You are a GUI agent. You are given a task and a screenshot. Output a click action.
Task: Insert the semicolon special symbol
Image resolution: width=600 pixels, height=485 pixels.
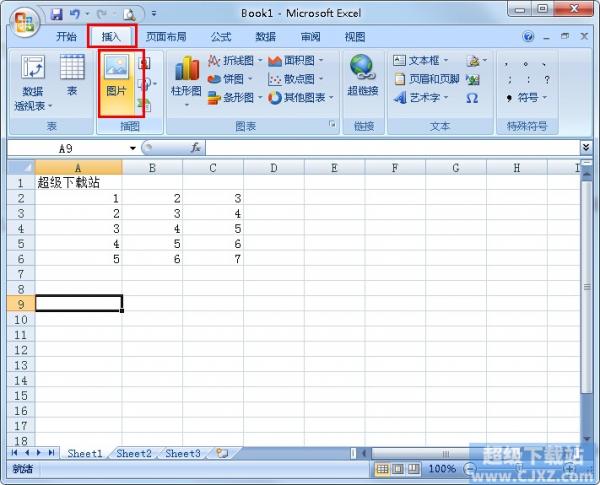[509, 80]
